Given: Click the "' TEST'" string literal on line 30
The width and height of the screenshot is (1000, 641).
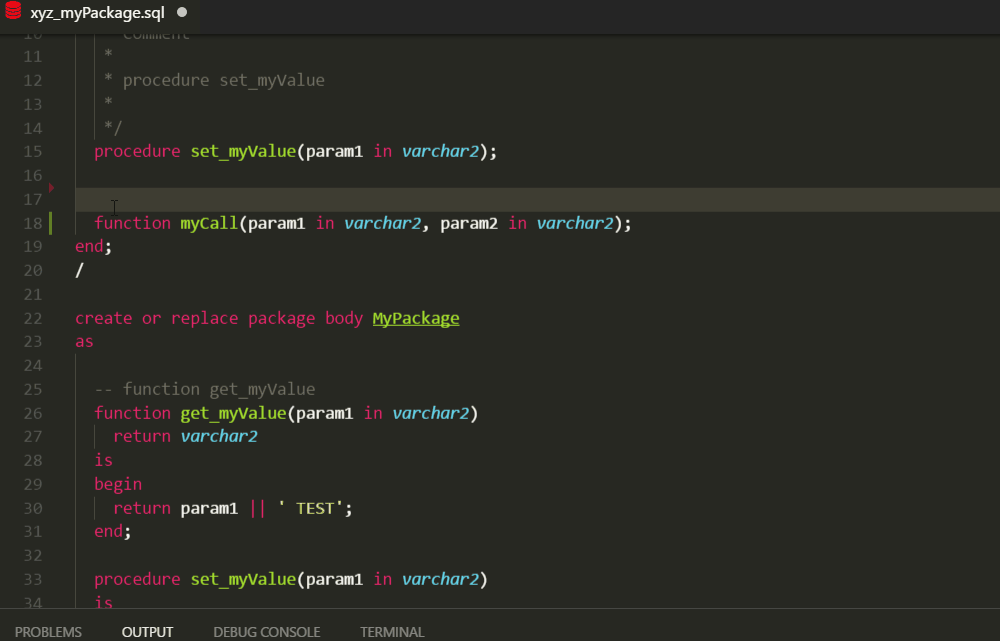Looking at the screenshot, I should pyautogui.click(x=311, y=508).
